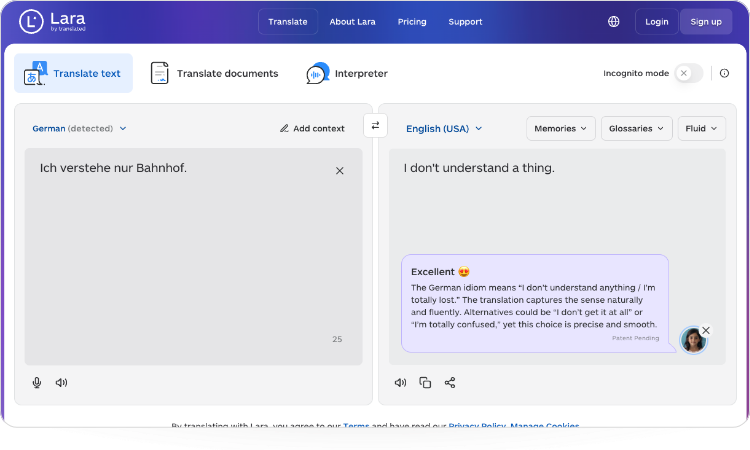Open the Pricing page

tap(412, 22)
